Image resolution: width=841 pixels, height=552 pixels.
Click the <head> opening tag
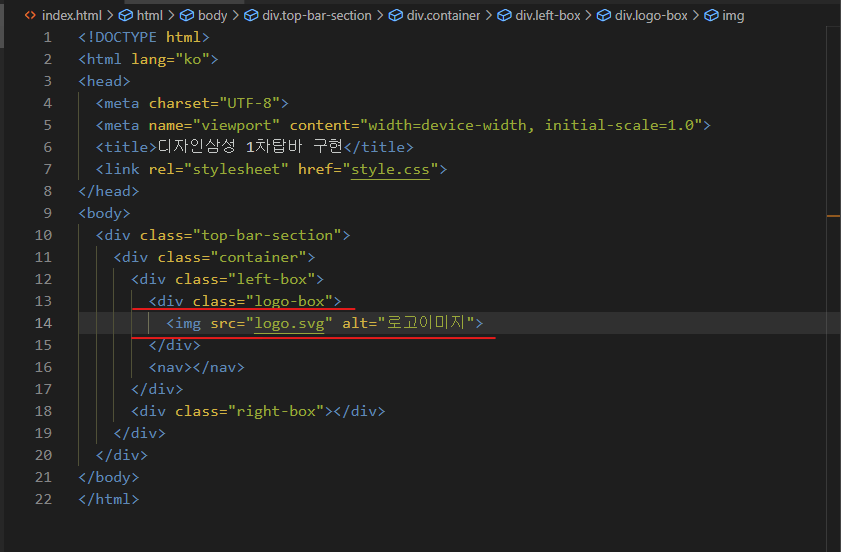(x=104, y=82)
